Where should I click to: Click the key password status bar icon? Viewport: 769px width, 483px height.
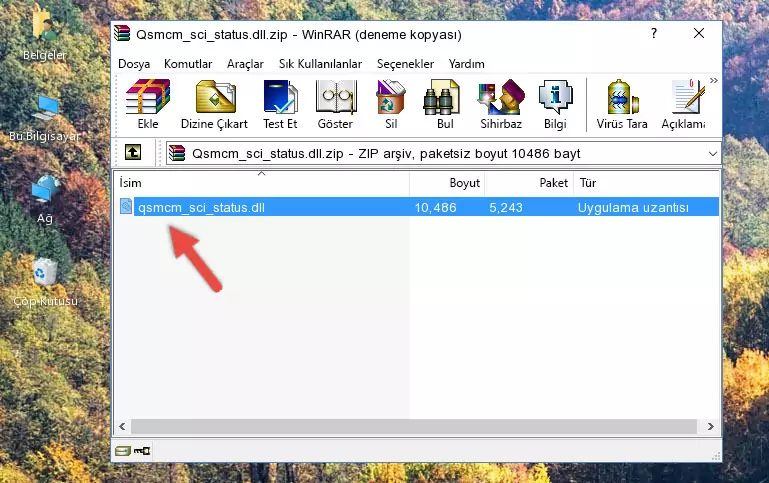point(142,451)
